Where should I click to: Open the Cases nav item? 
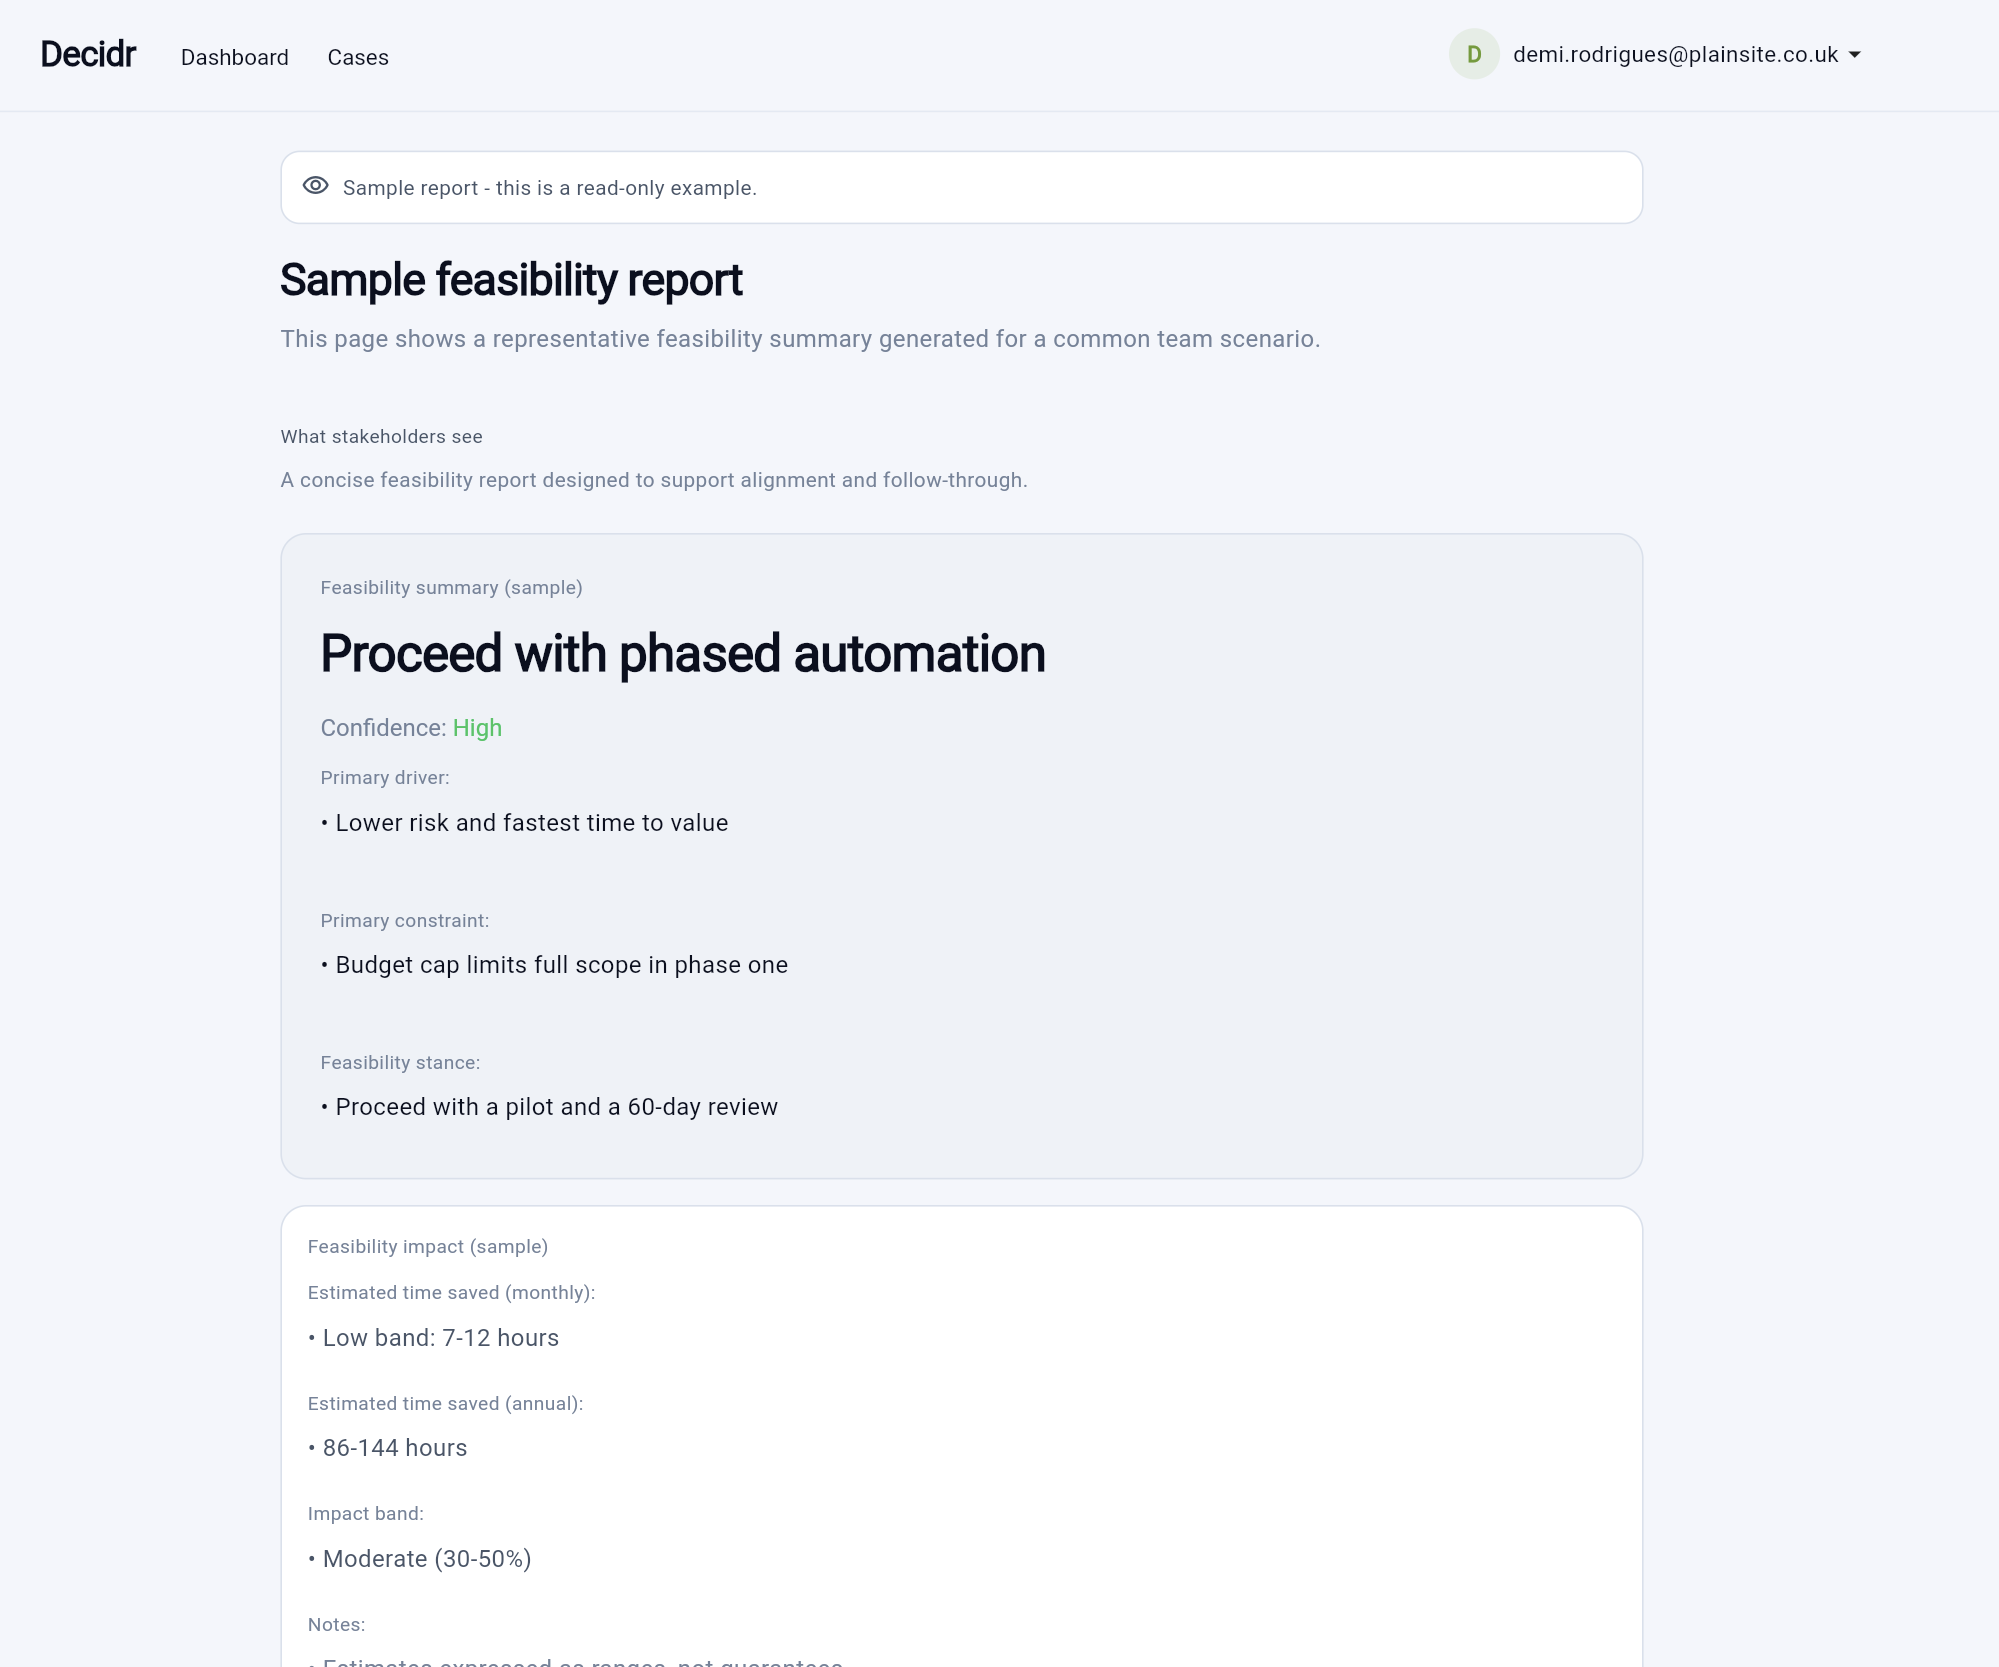358,58
